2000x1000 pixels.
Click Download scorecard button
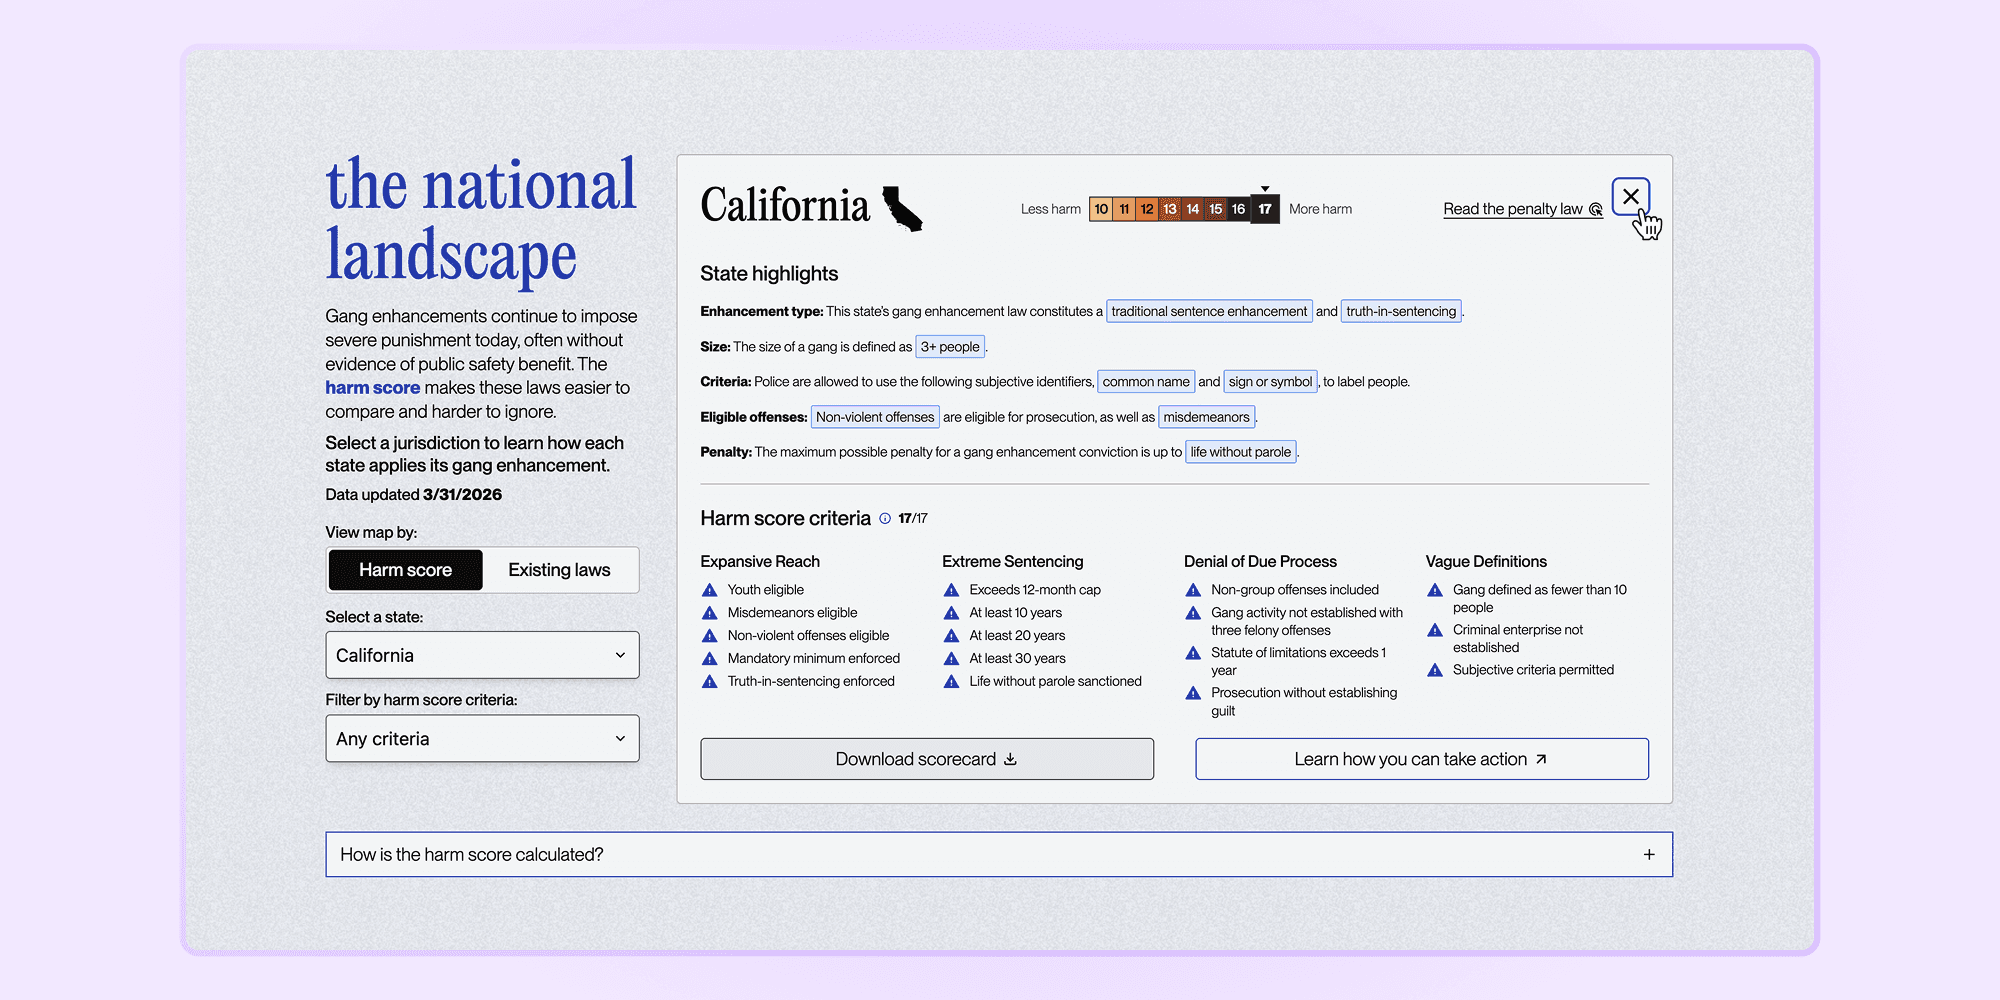[x=927, y=759]
